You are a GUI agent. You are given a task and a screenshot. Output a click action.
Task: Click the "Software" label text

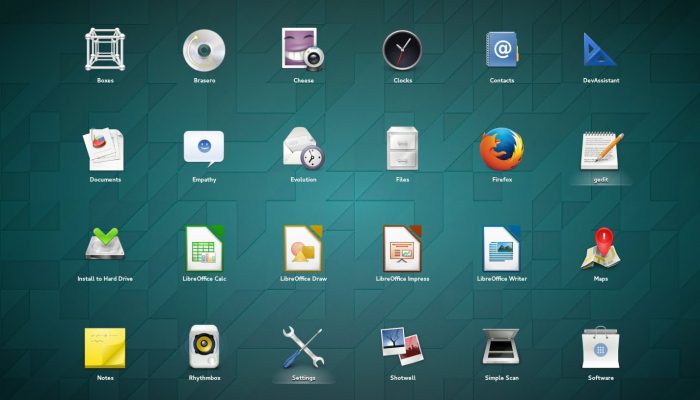coord(601,378)
